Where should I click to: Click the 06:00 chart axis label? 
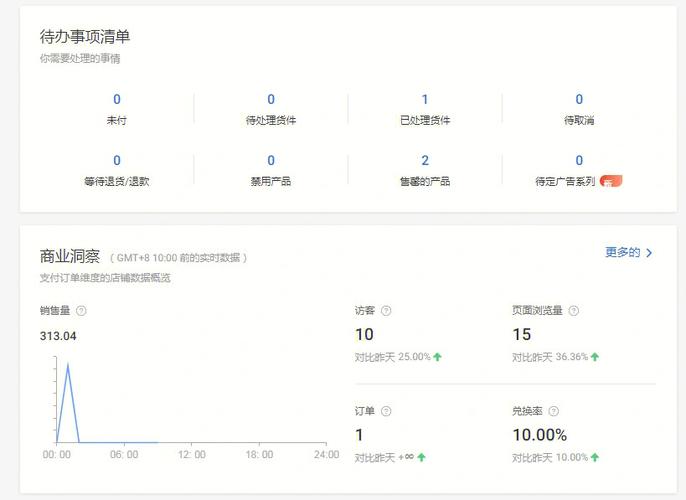click(x=124, y=455)
